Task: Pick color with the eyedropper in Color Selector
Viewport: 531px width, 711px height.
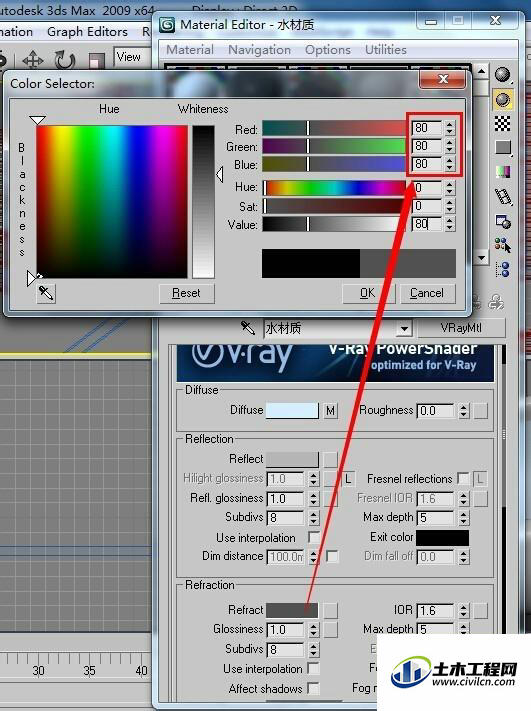Action: [46, 293]
